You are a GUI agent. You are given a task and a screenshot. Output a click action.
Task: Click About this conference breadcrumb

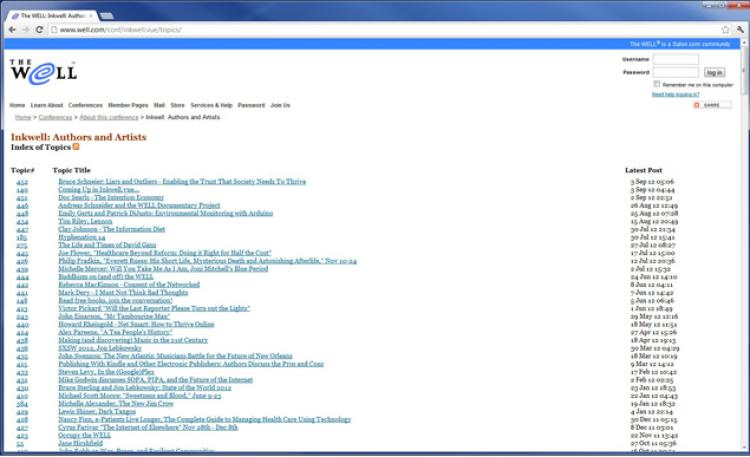[x=109, y=117]
